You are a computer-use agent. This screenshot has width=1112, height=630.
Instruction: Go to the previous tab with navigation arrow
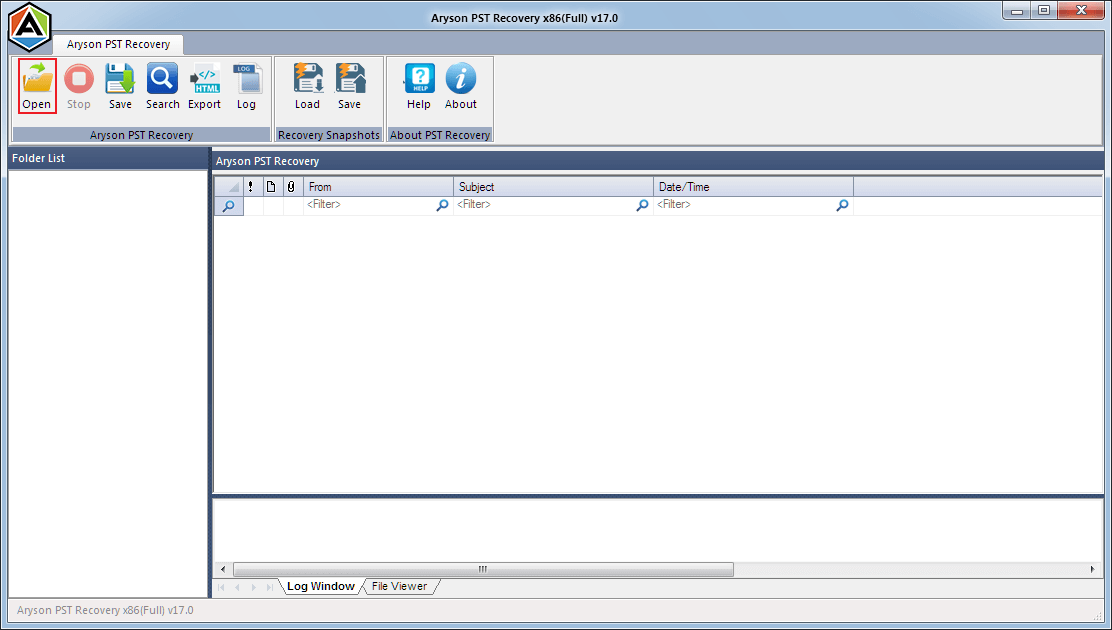237,587
